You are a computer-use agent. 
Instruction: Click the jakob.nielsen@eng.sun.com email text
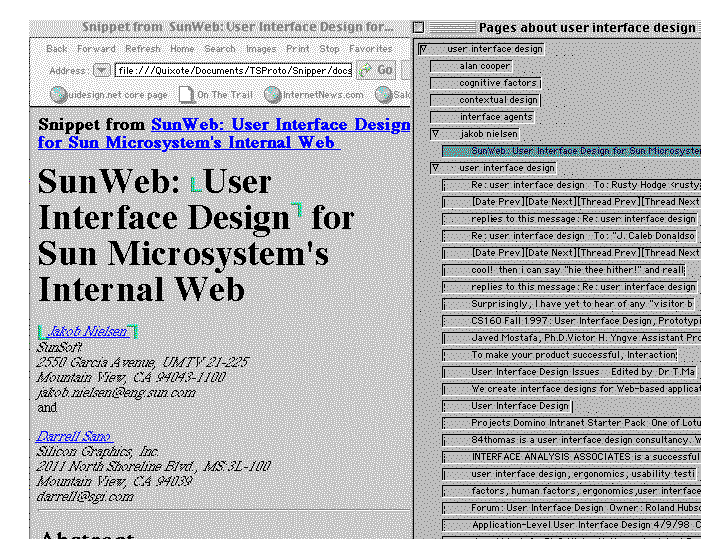click(x=116, y=393)
